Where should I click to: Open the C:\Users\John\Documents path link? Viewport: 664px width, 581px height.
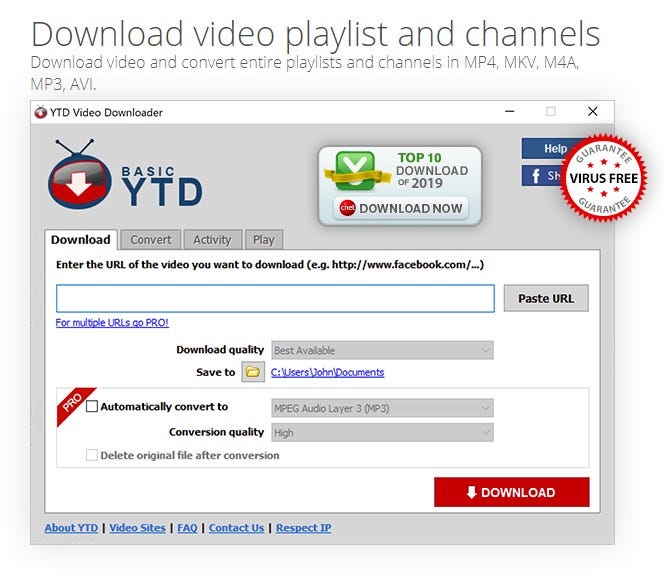point(327,372)
